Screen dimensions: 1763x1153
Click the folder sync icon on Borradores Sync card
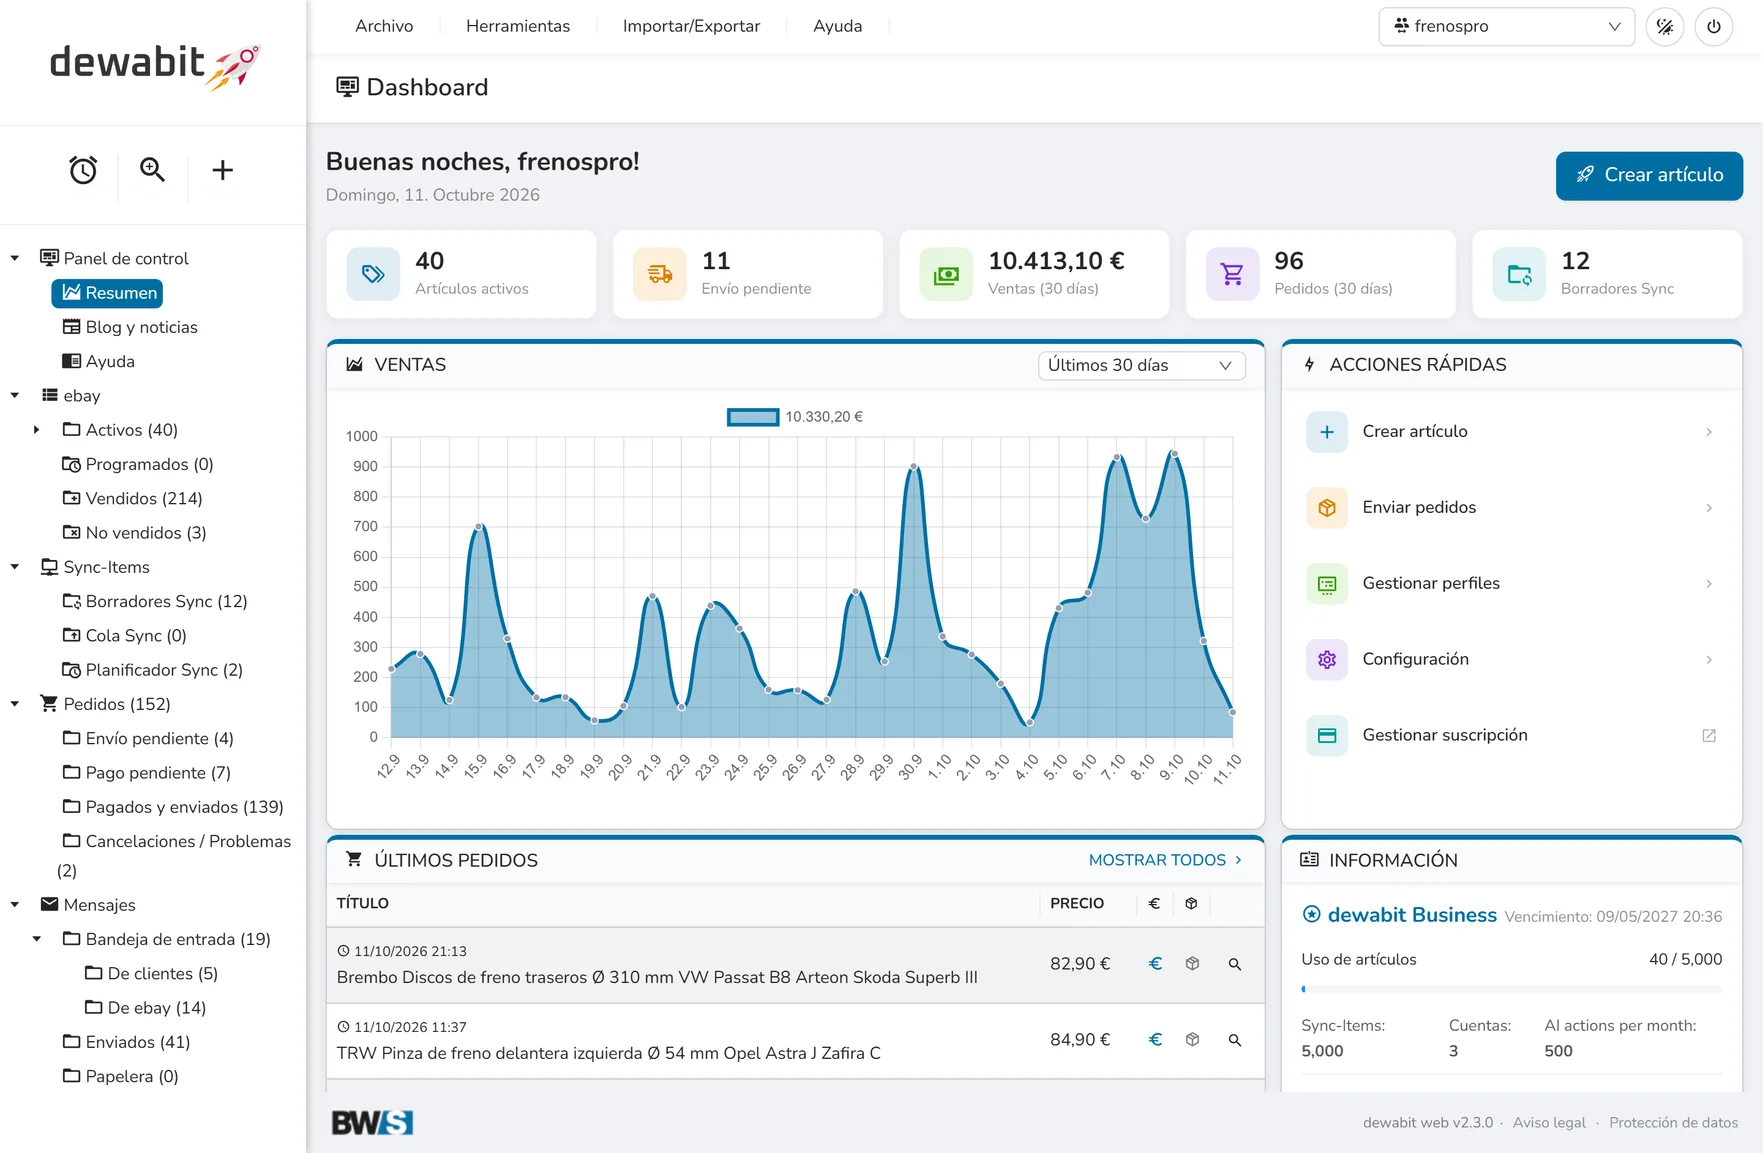tap(1519, 274)
